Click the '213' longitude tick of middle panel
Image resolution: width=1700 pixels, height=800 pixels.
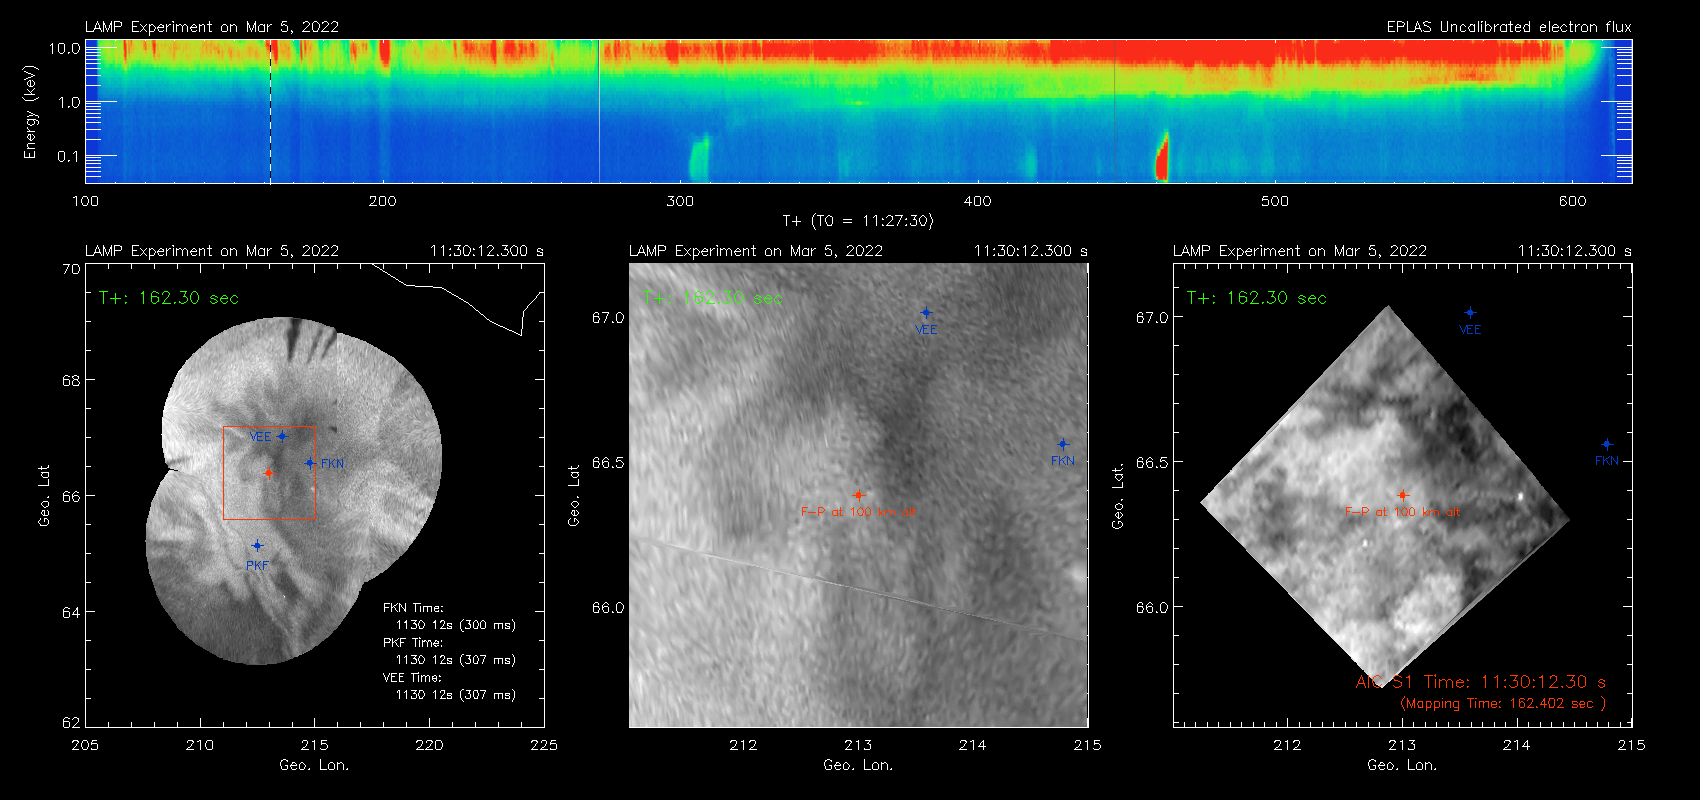[x=858, y=745]
